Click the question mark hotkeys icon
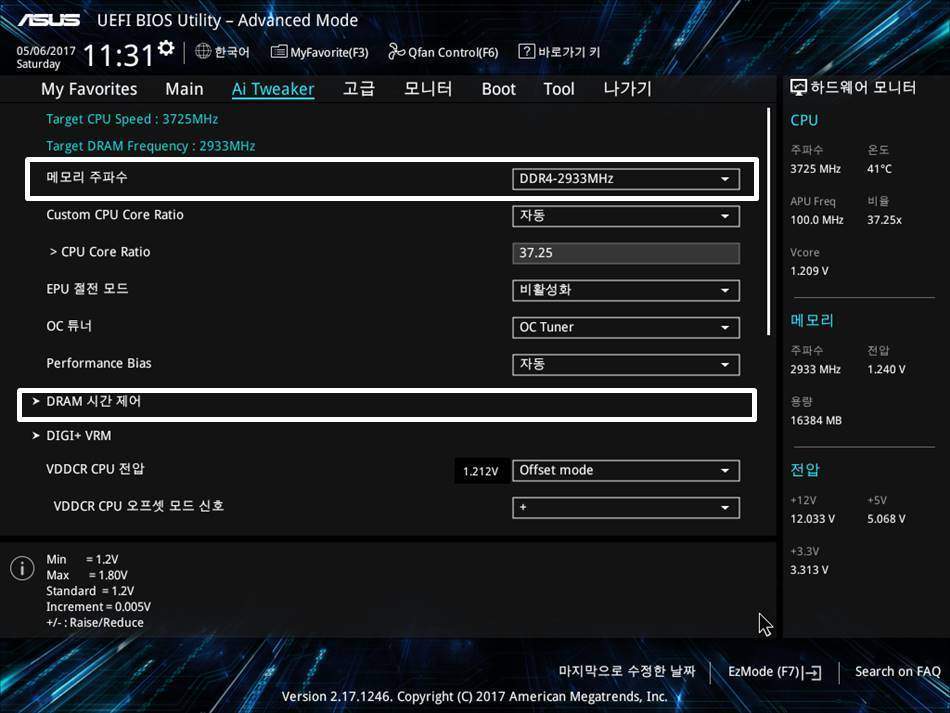950x713 pixels. (x=526, y=51)
